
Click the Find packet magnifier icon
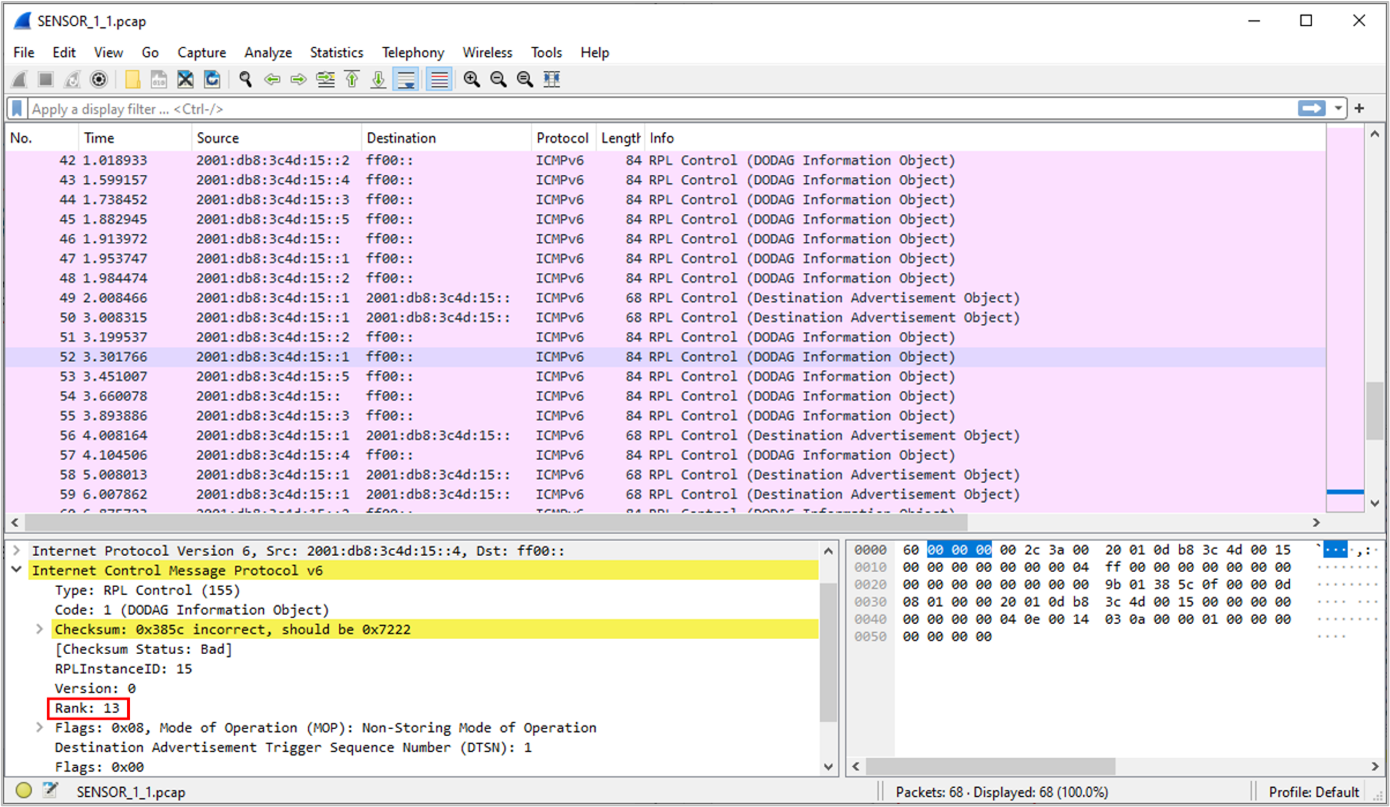pyautogui.click(x=245, y=80)
